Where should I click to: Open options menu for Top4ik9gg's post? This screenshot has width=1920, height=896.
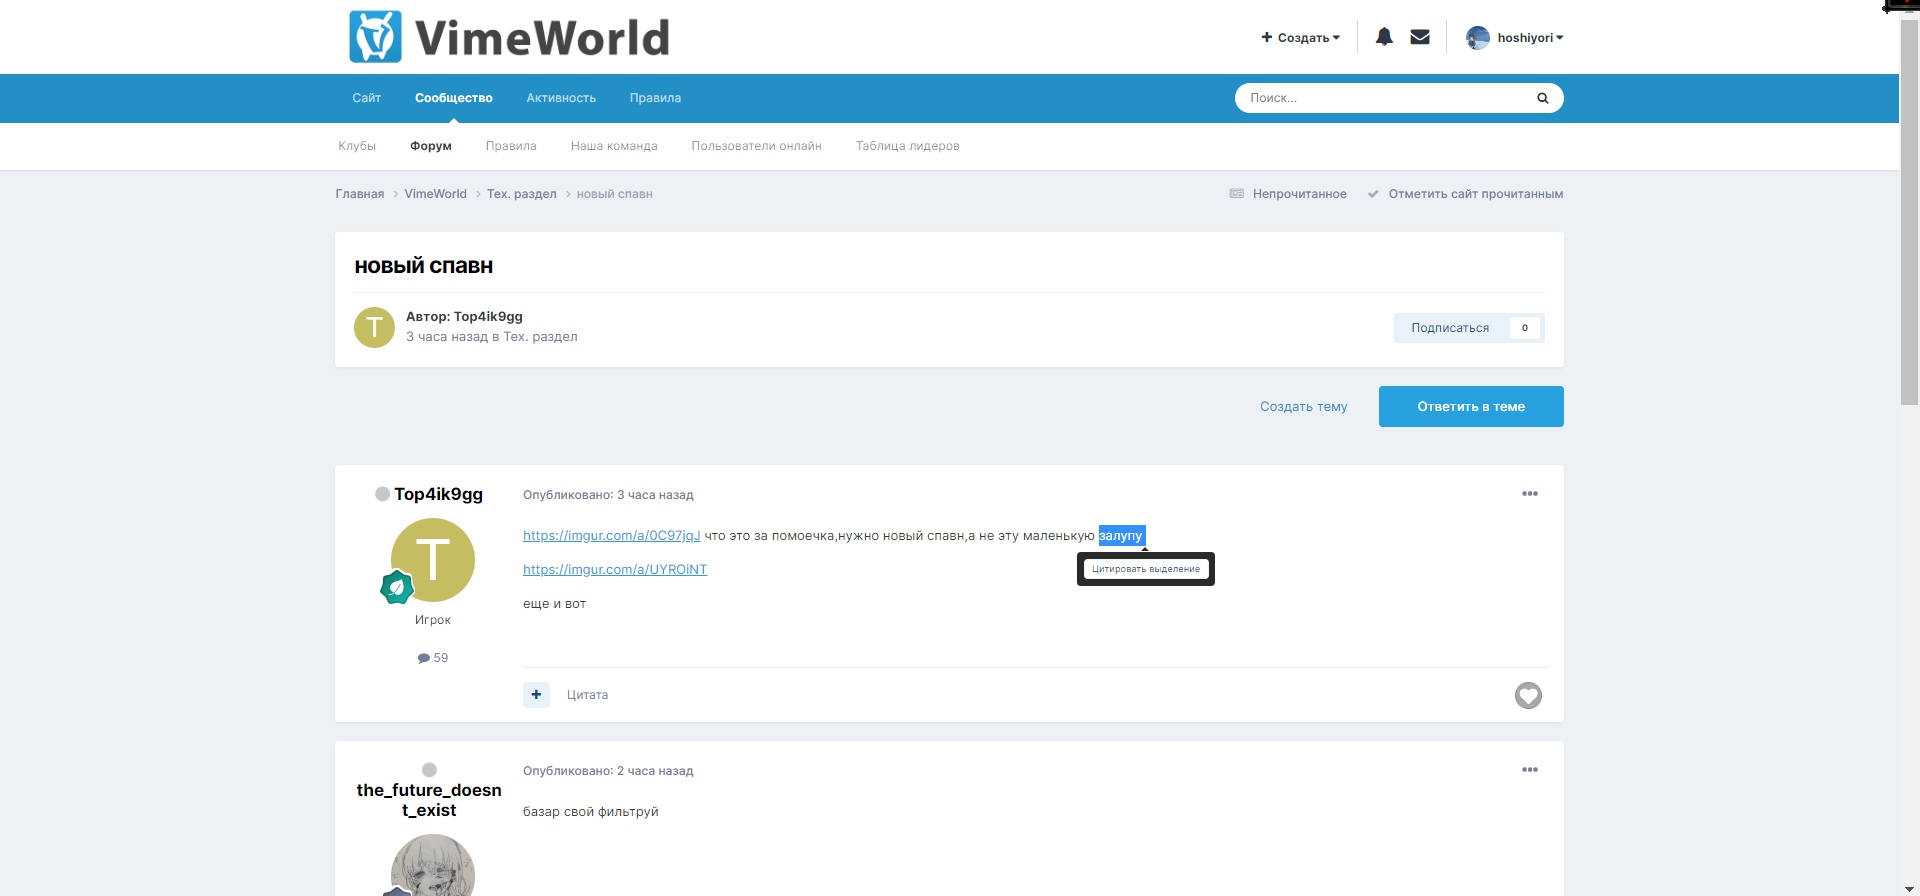click(x=1529, y=494)
